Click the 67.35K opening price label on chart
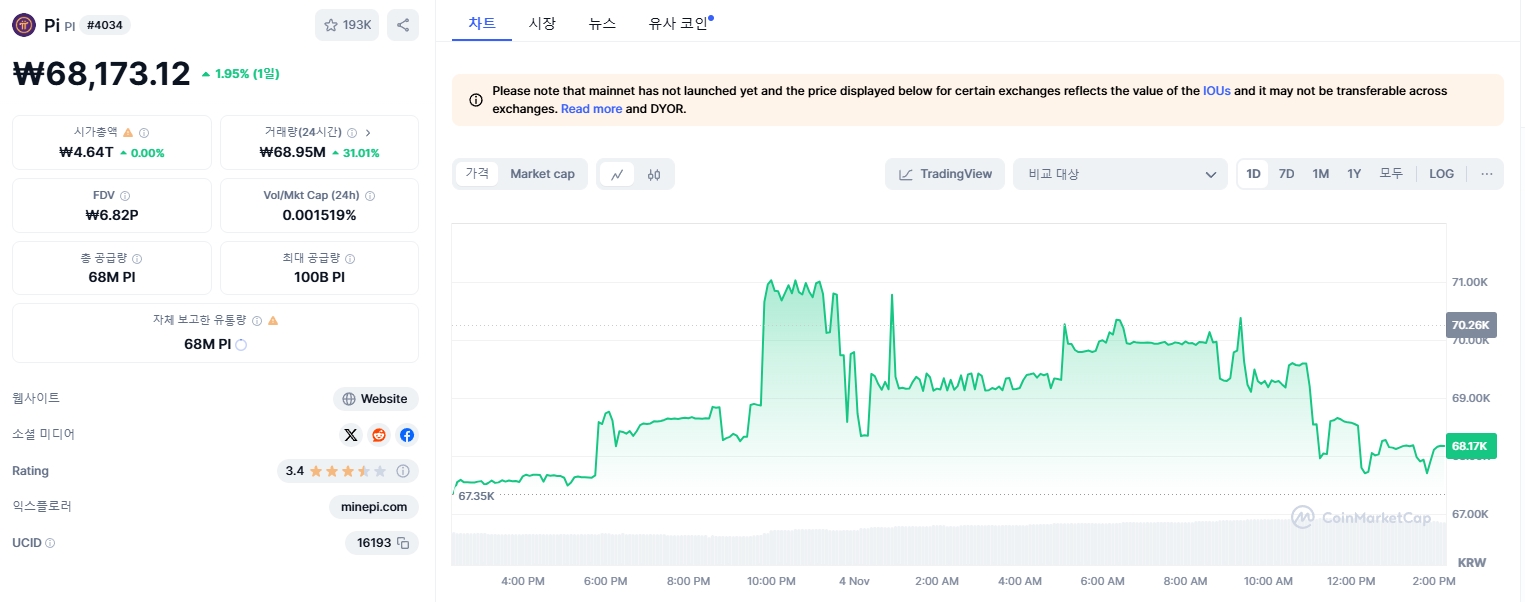 click(476, 496)
